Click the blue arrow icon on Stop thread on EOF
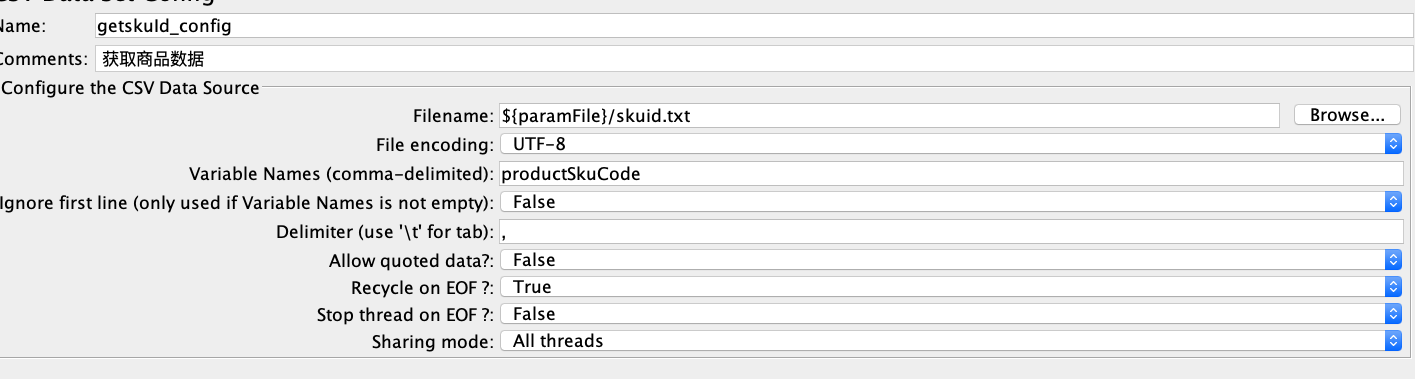Image resolution: width=1415 pixels, height=379 pixels. pyautogui.click(x=1393, y=314)
